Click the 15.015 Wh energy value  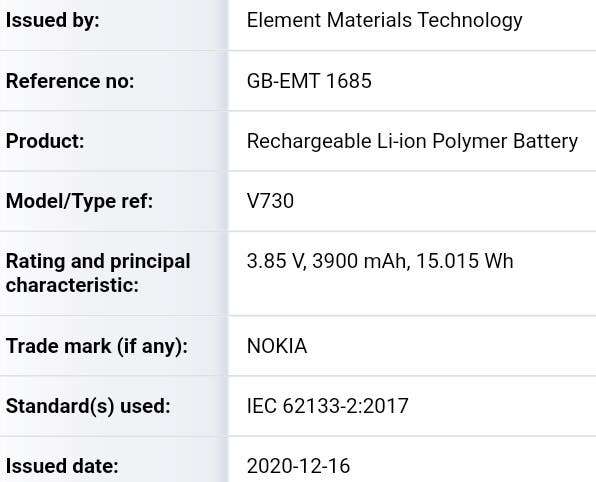coord(465,262)
